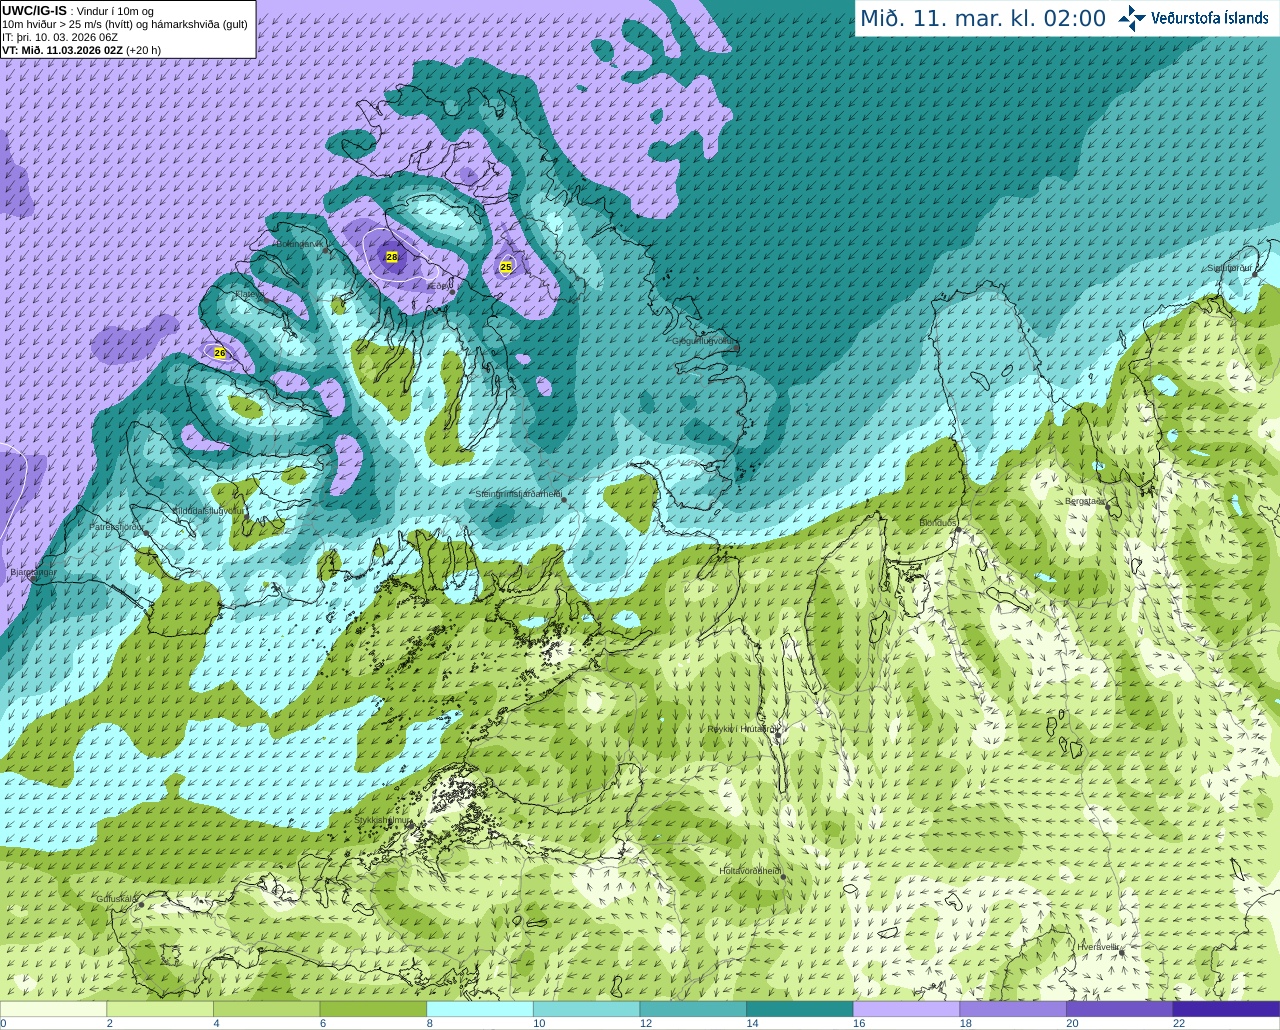Click the 10–12 m/s legend color

[586, 1009]
